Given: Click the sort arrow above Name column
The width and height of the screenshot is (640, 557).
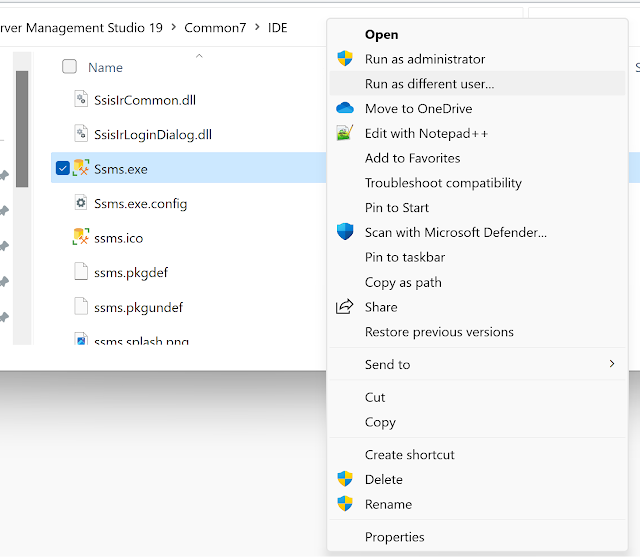Looking at the screenshot, I should click(199, 56).
